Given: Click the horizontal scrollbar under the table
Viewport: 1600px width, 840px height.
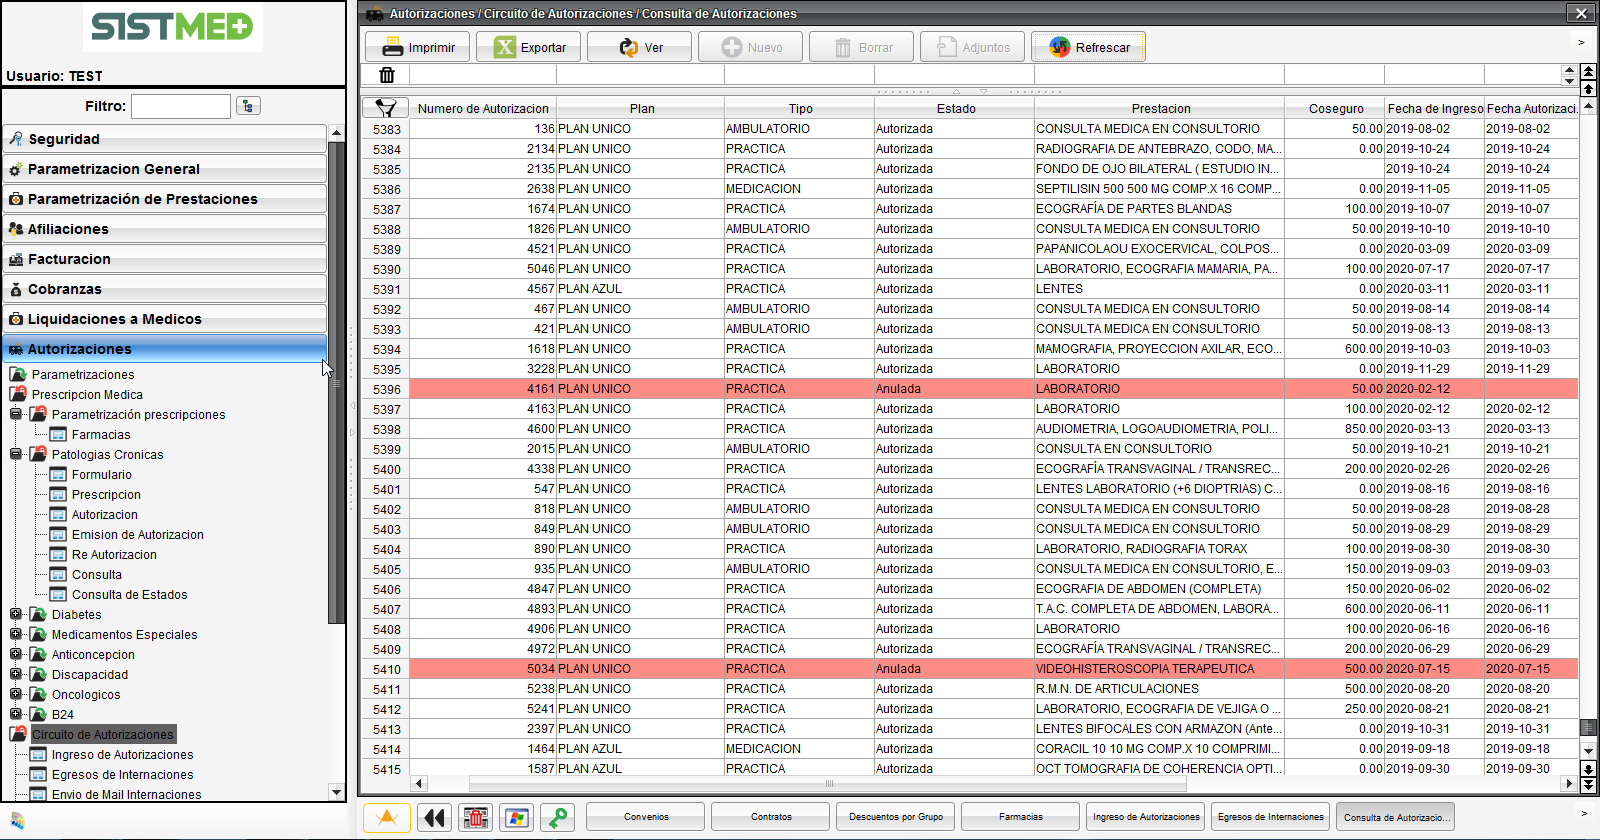Looking at the screenshot, I should [830, 784].
